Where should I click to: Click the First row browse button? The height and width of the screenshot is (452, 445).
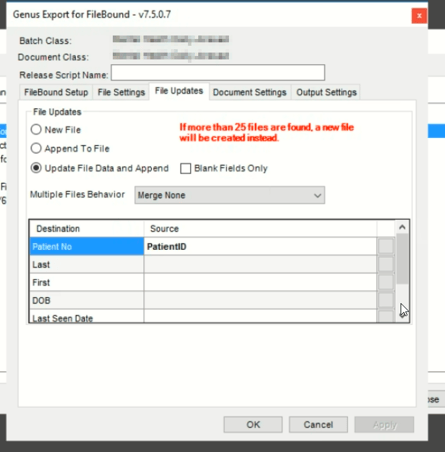(386, 283)
